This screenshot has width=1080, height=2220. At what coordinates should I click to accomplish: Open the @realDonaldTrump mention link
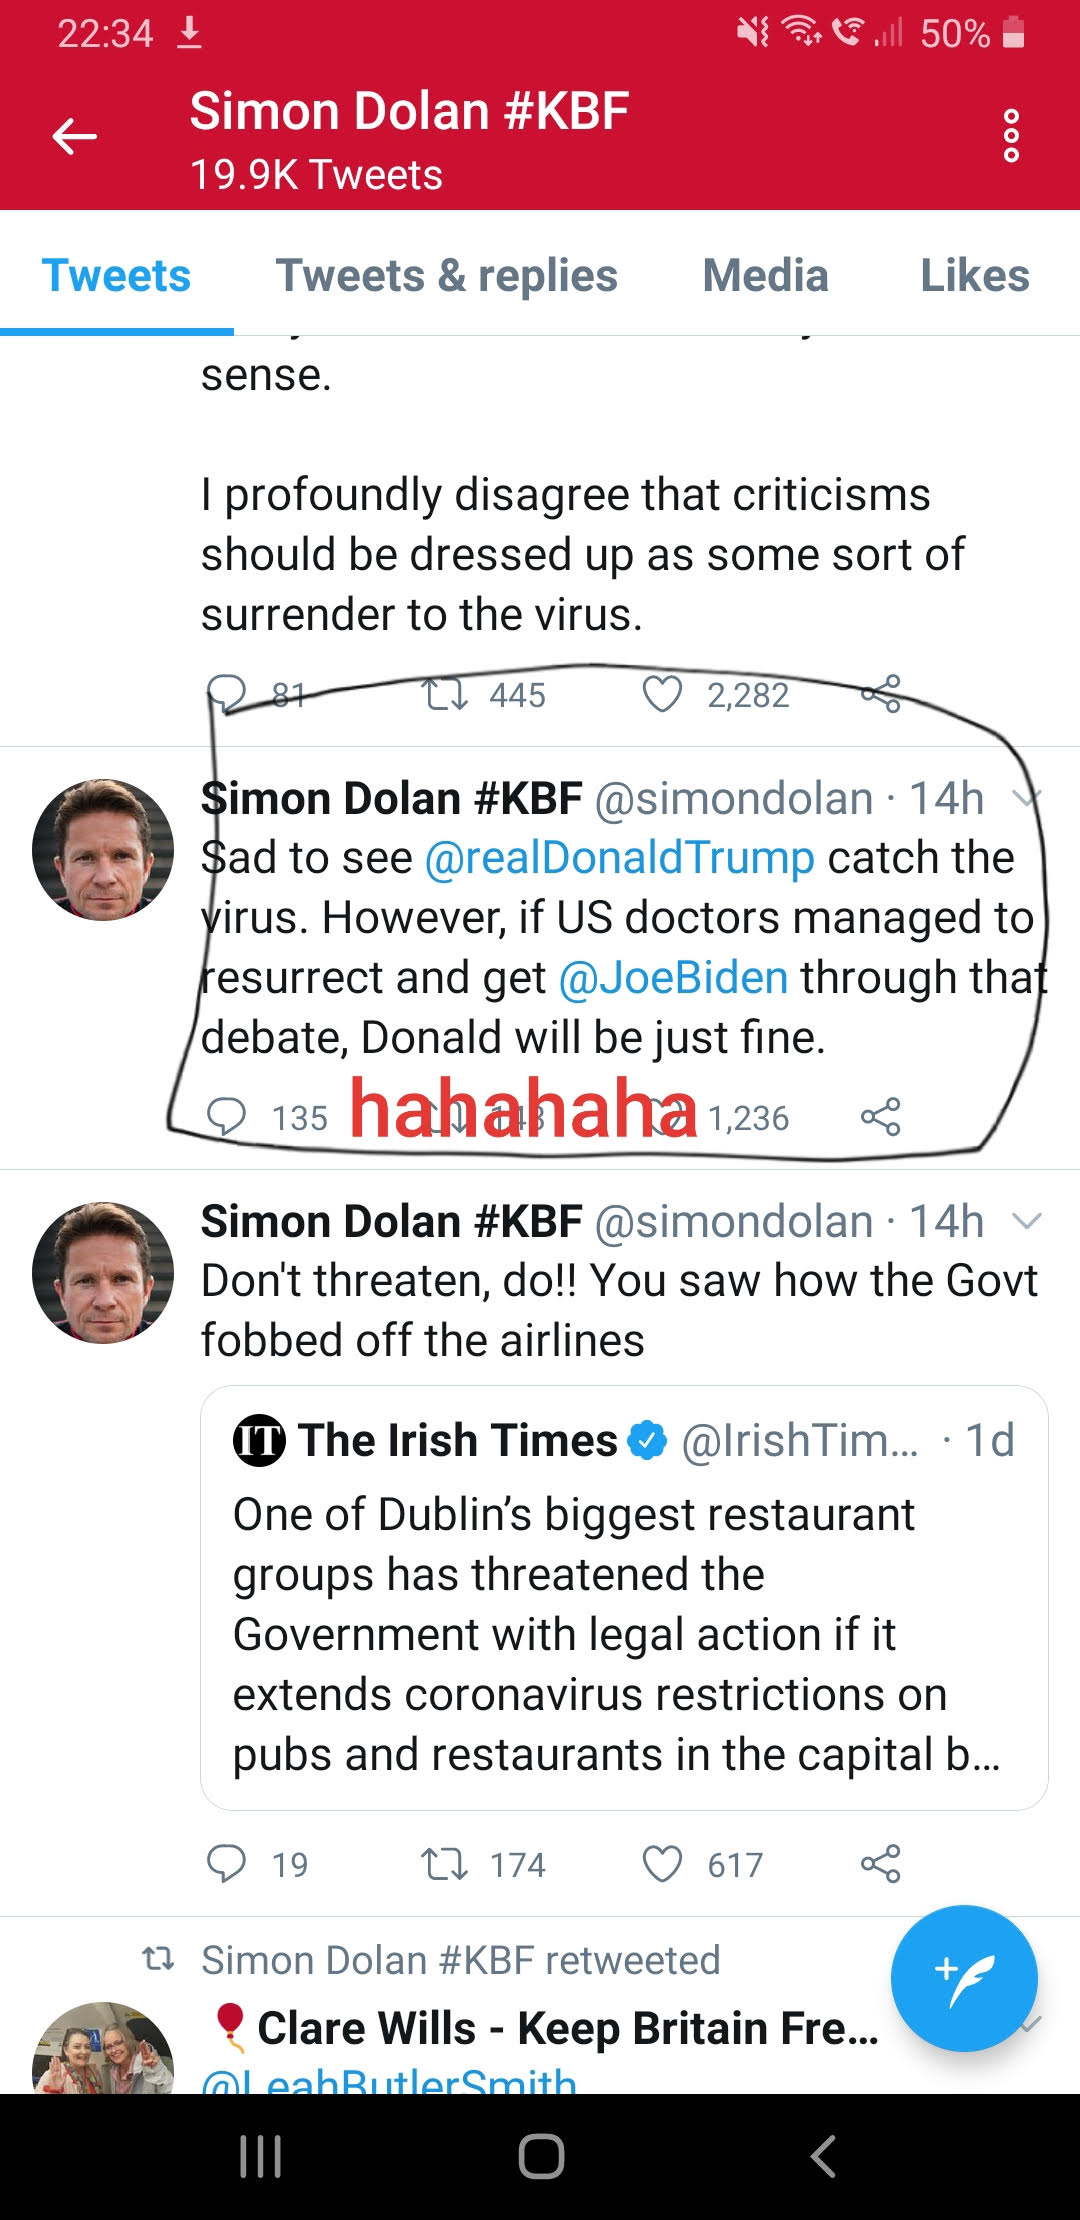[620, 858]
